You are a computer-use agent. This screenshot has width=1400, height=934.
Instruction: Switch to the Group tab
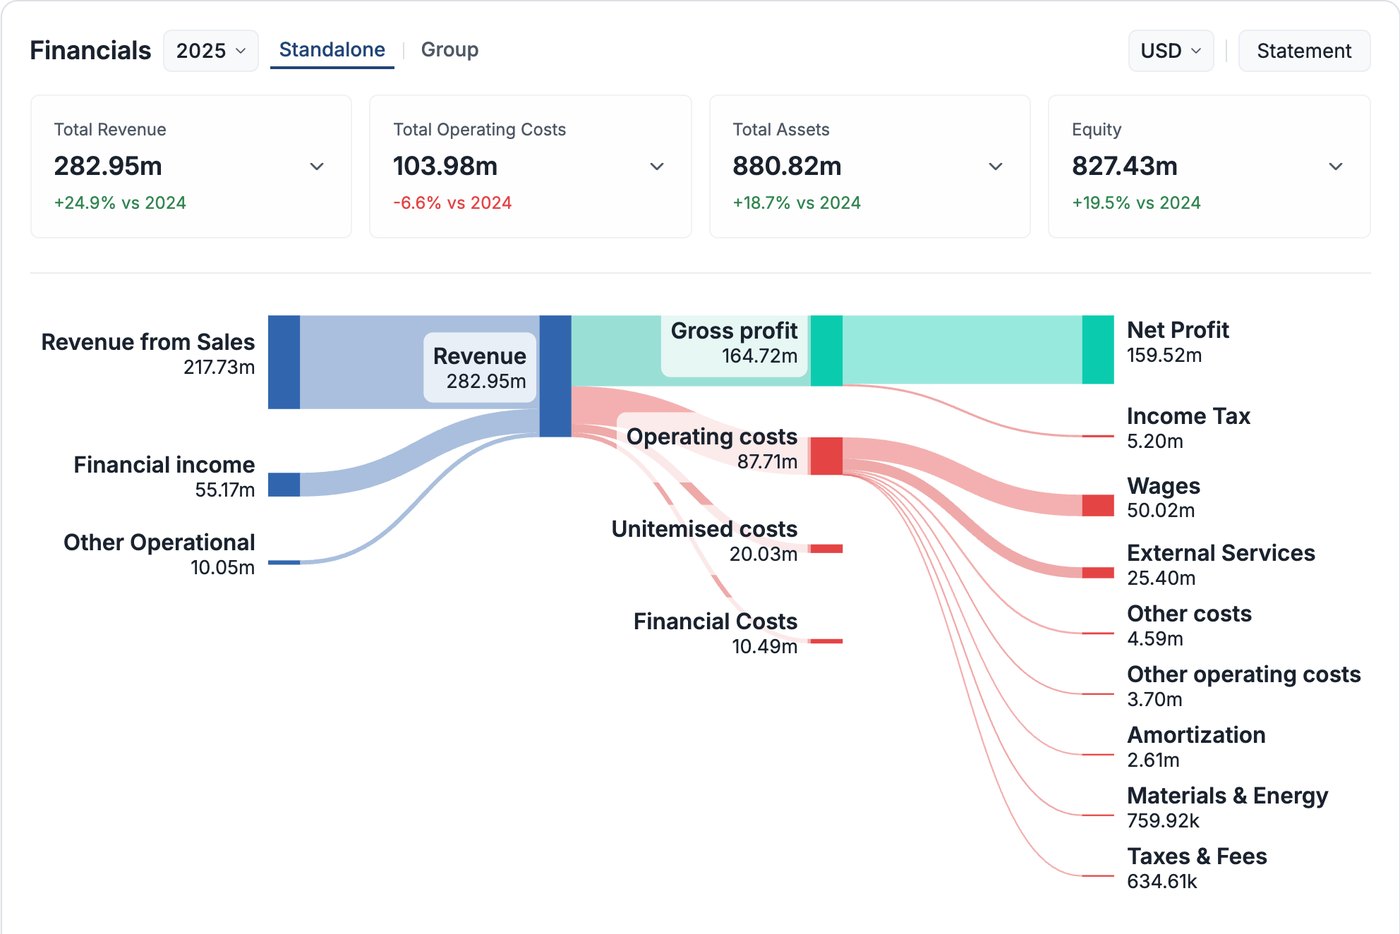(449, 50)
